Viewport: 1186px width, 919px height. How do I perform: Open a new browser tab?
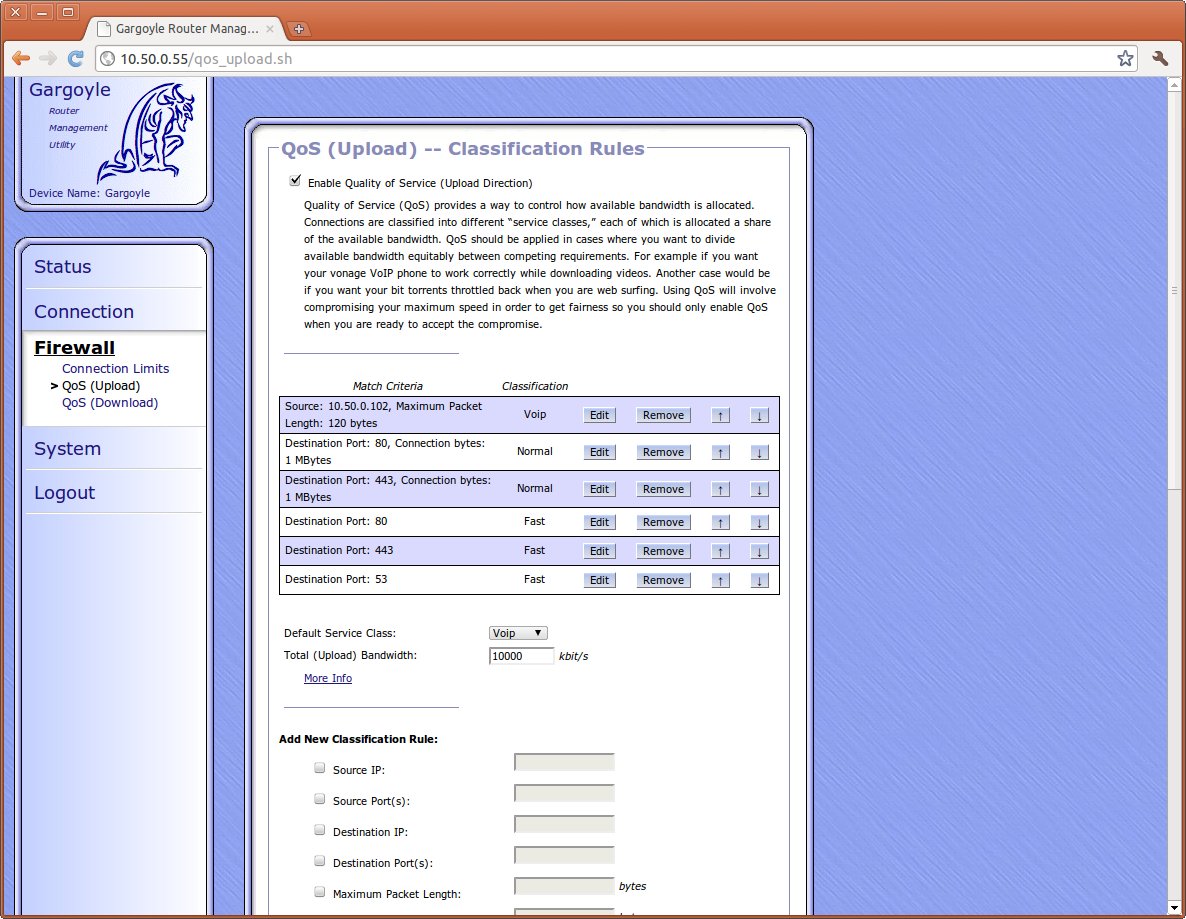299,29
